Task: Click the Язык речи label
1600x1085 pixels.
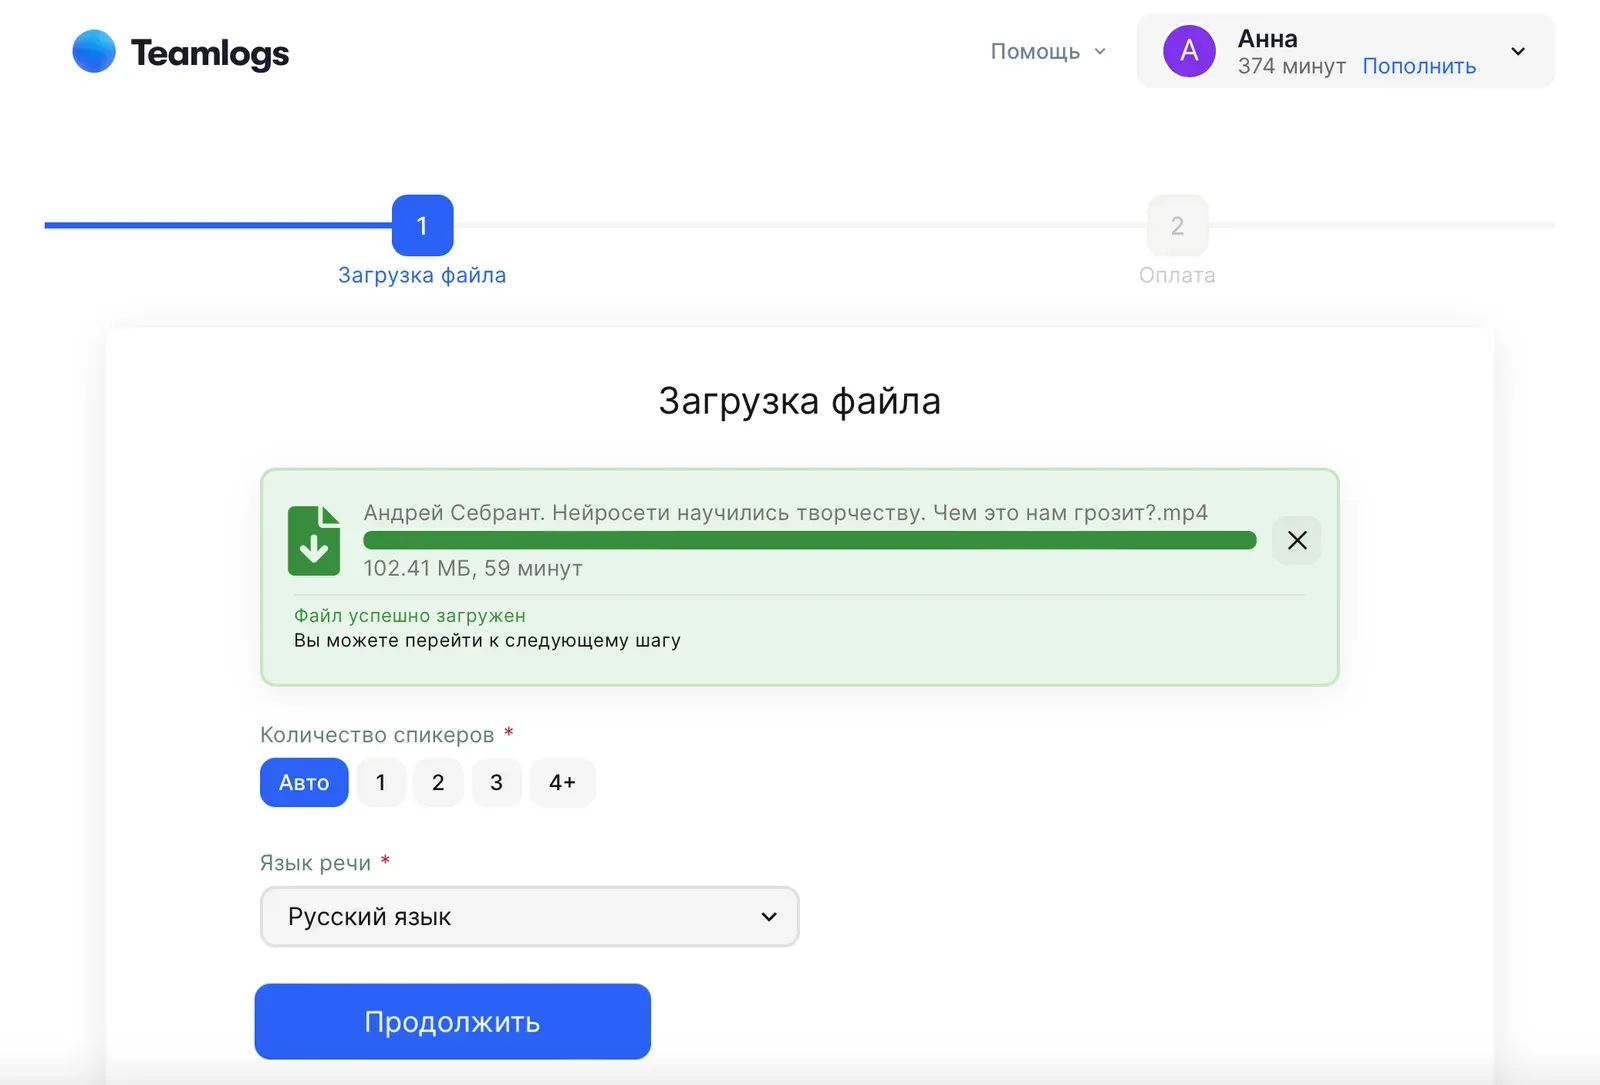Action: pyautogui.click(x=315, y=863)
